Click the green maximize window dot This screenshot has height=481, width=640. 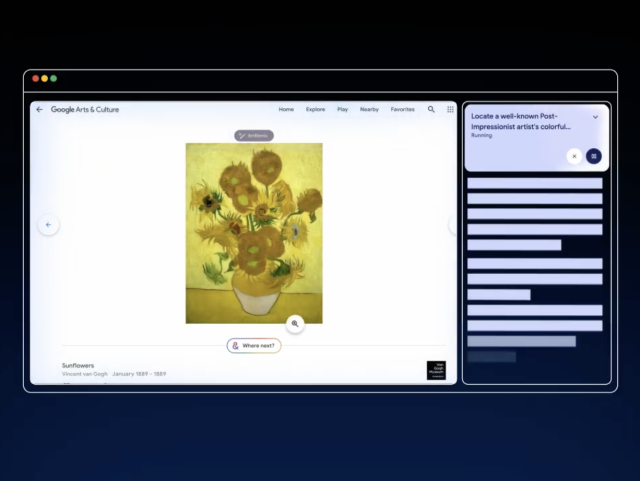[x=53, y=78]
